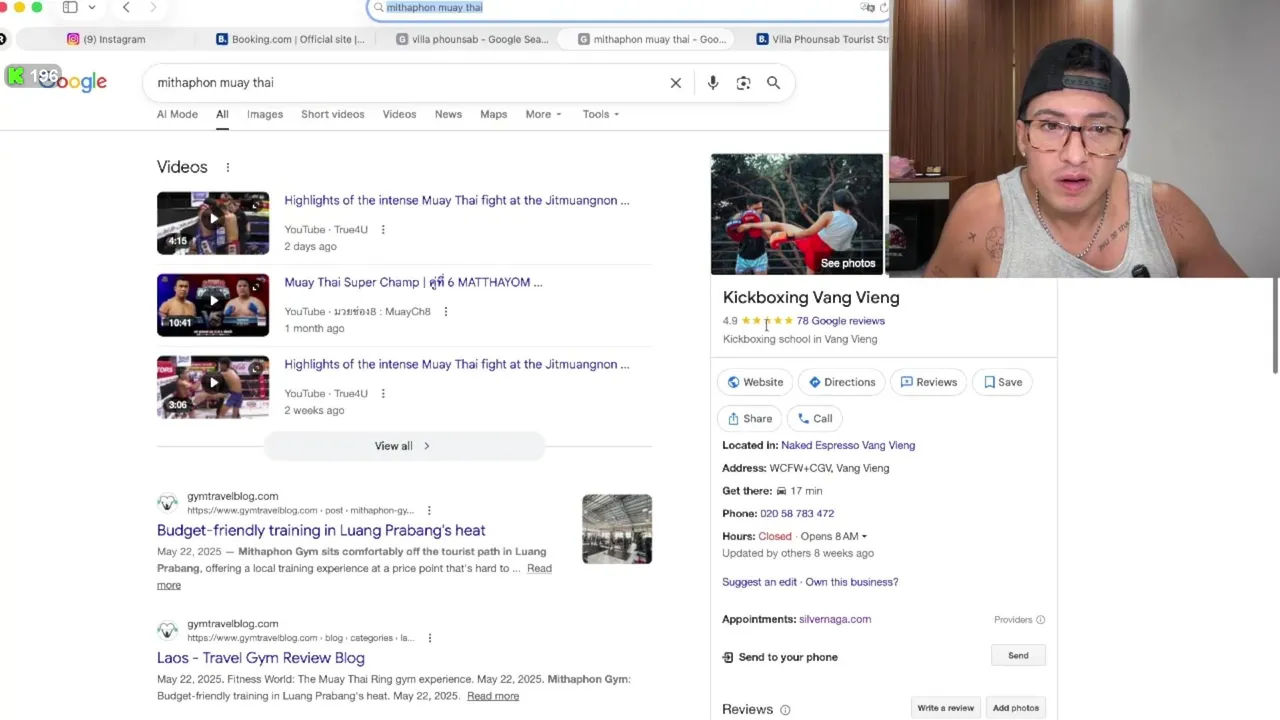Image resolution: width=1280 pixels, height=720 pixels.
Task: Read more on Budget-friendly training snippet
Action: coord(539,568)
